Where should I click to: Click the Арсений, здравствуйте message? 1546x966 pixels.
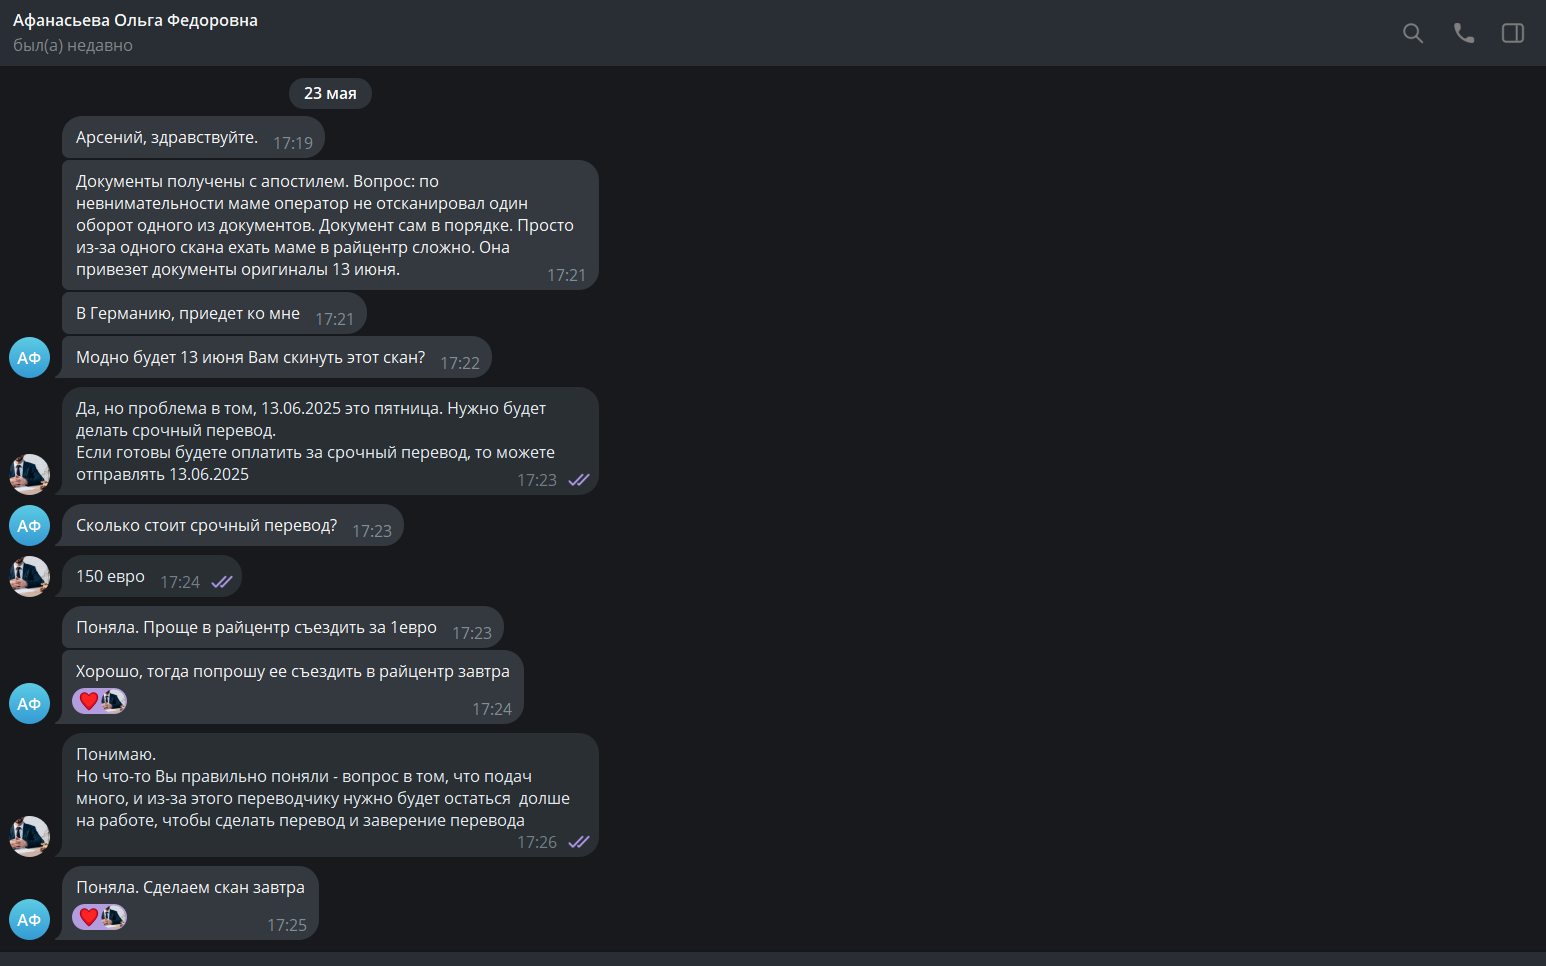tap(167, 138)
